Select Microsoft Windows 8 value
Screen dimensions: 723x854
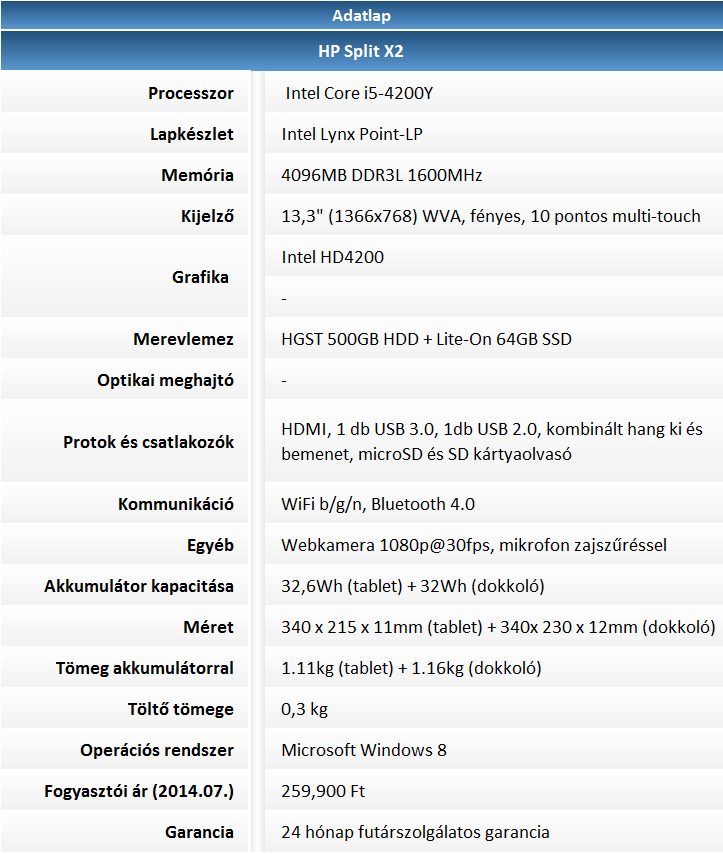pos(364,750)
